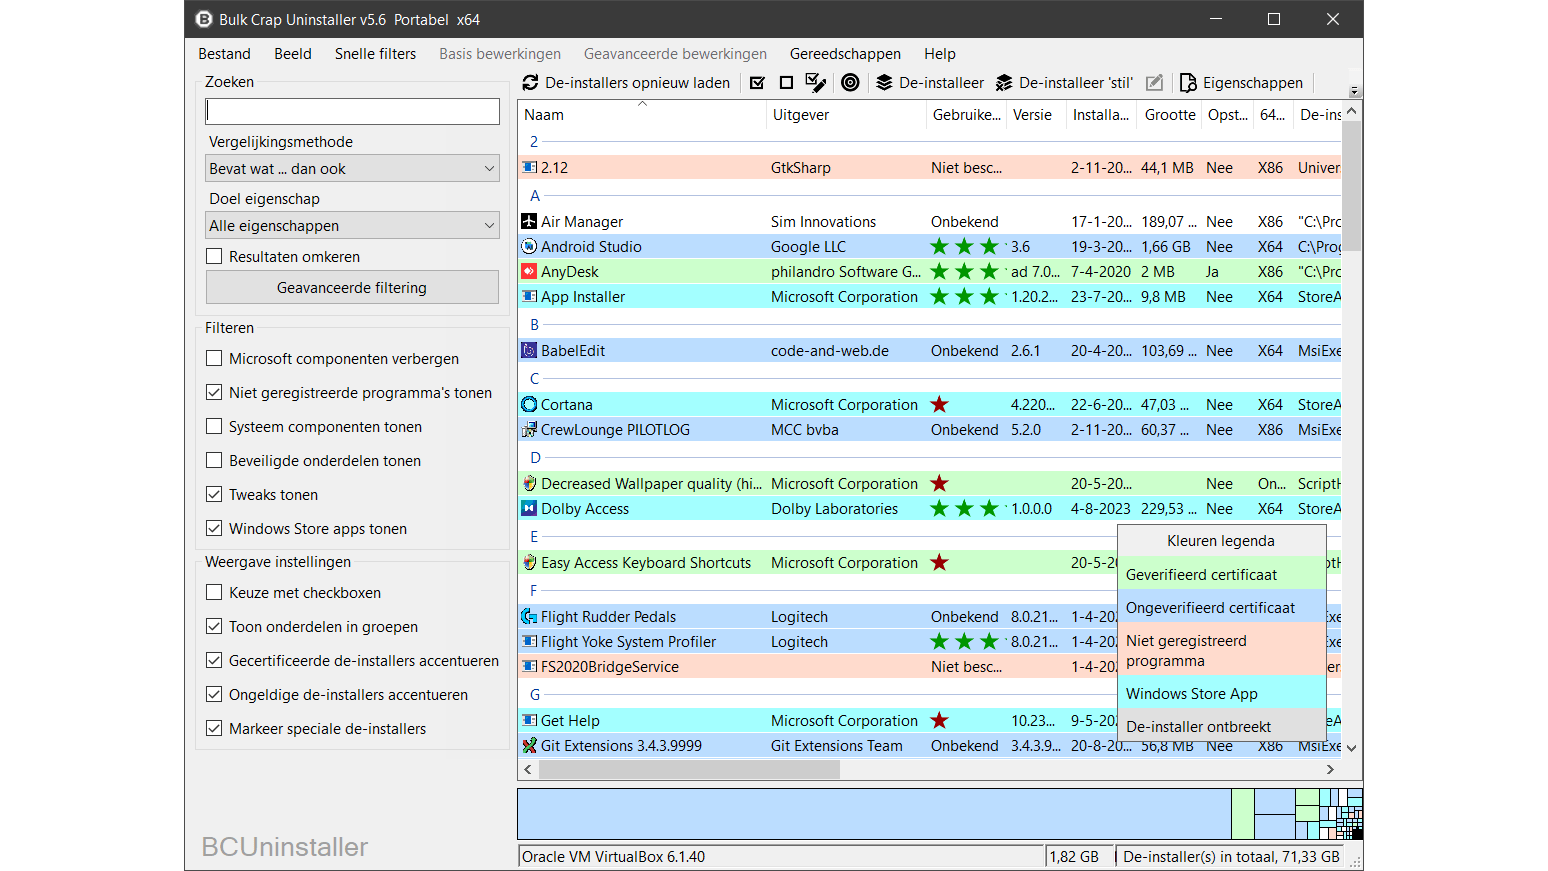Open the Snelle filters menu
The height and width of the screenshot is (871, 1548).
click(375, 54)
